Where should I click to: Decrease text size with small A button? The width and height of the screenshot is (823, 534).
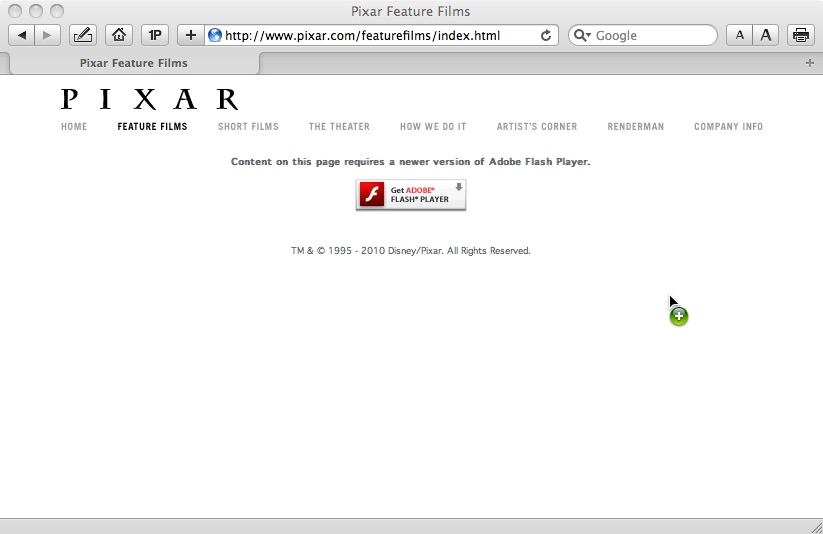coord(740,35)
